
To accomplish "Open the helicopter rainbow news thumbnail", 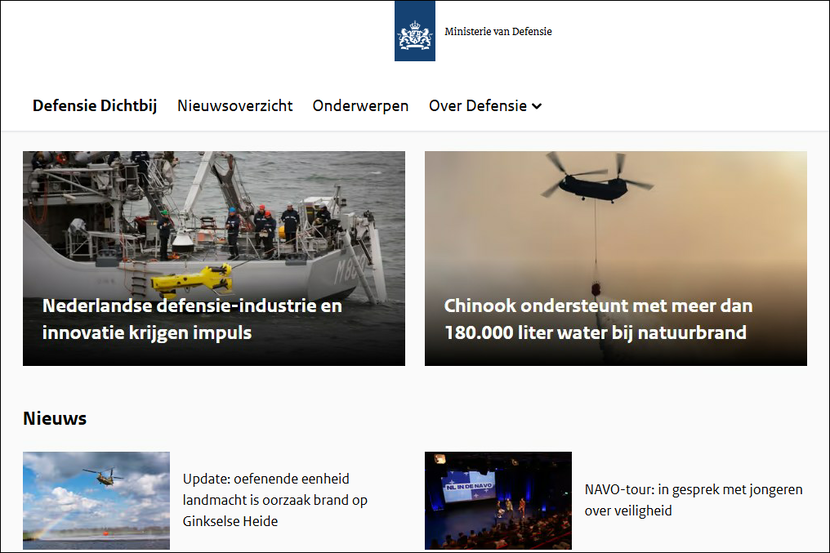I will pos(96,500).
